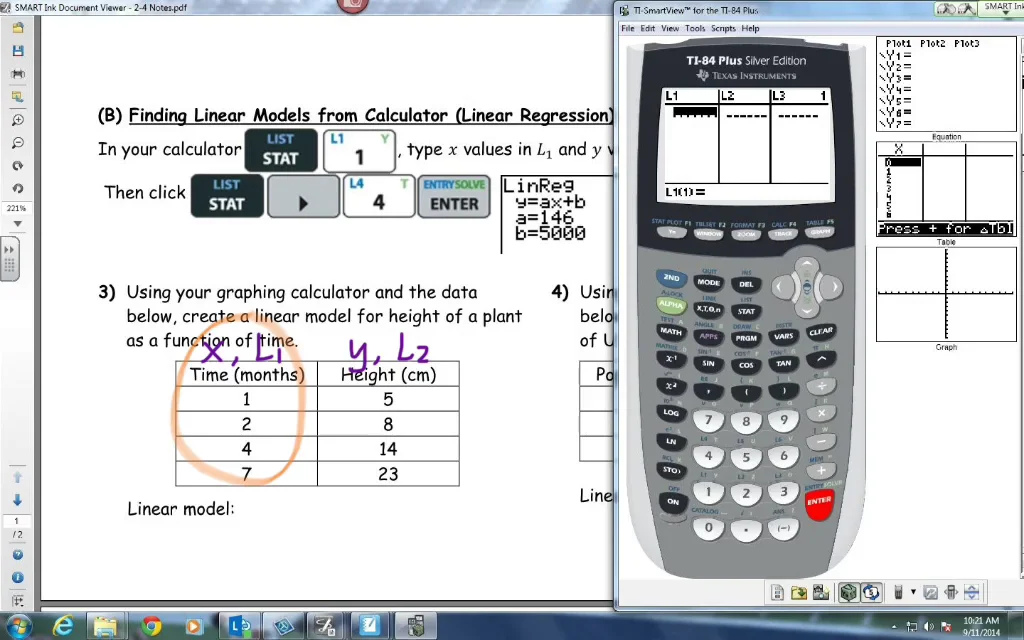This screenshot has height=640, width=1024.
Task: Go to next page with blue down arrow
Action: coord(18,500)
